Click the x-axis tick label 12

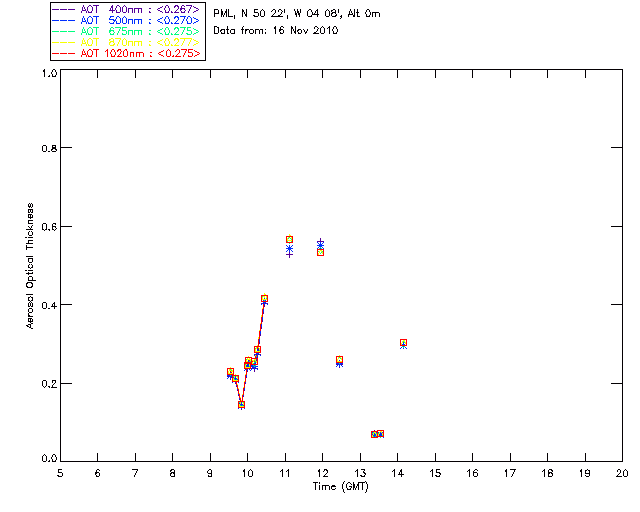tap(322, 474)
